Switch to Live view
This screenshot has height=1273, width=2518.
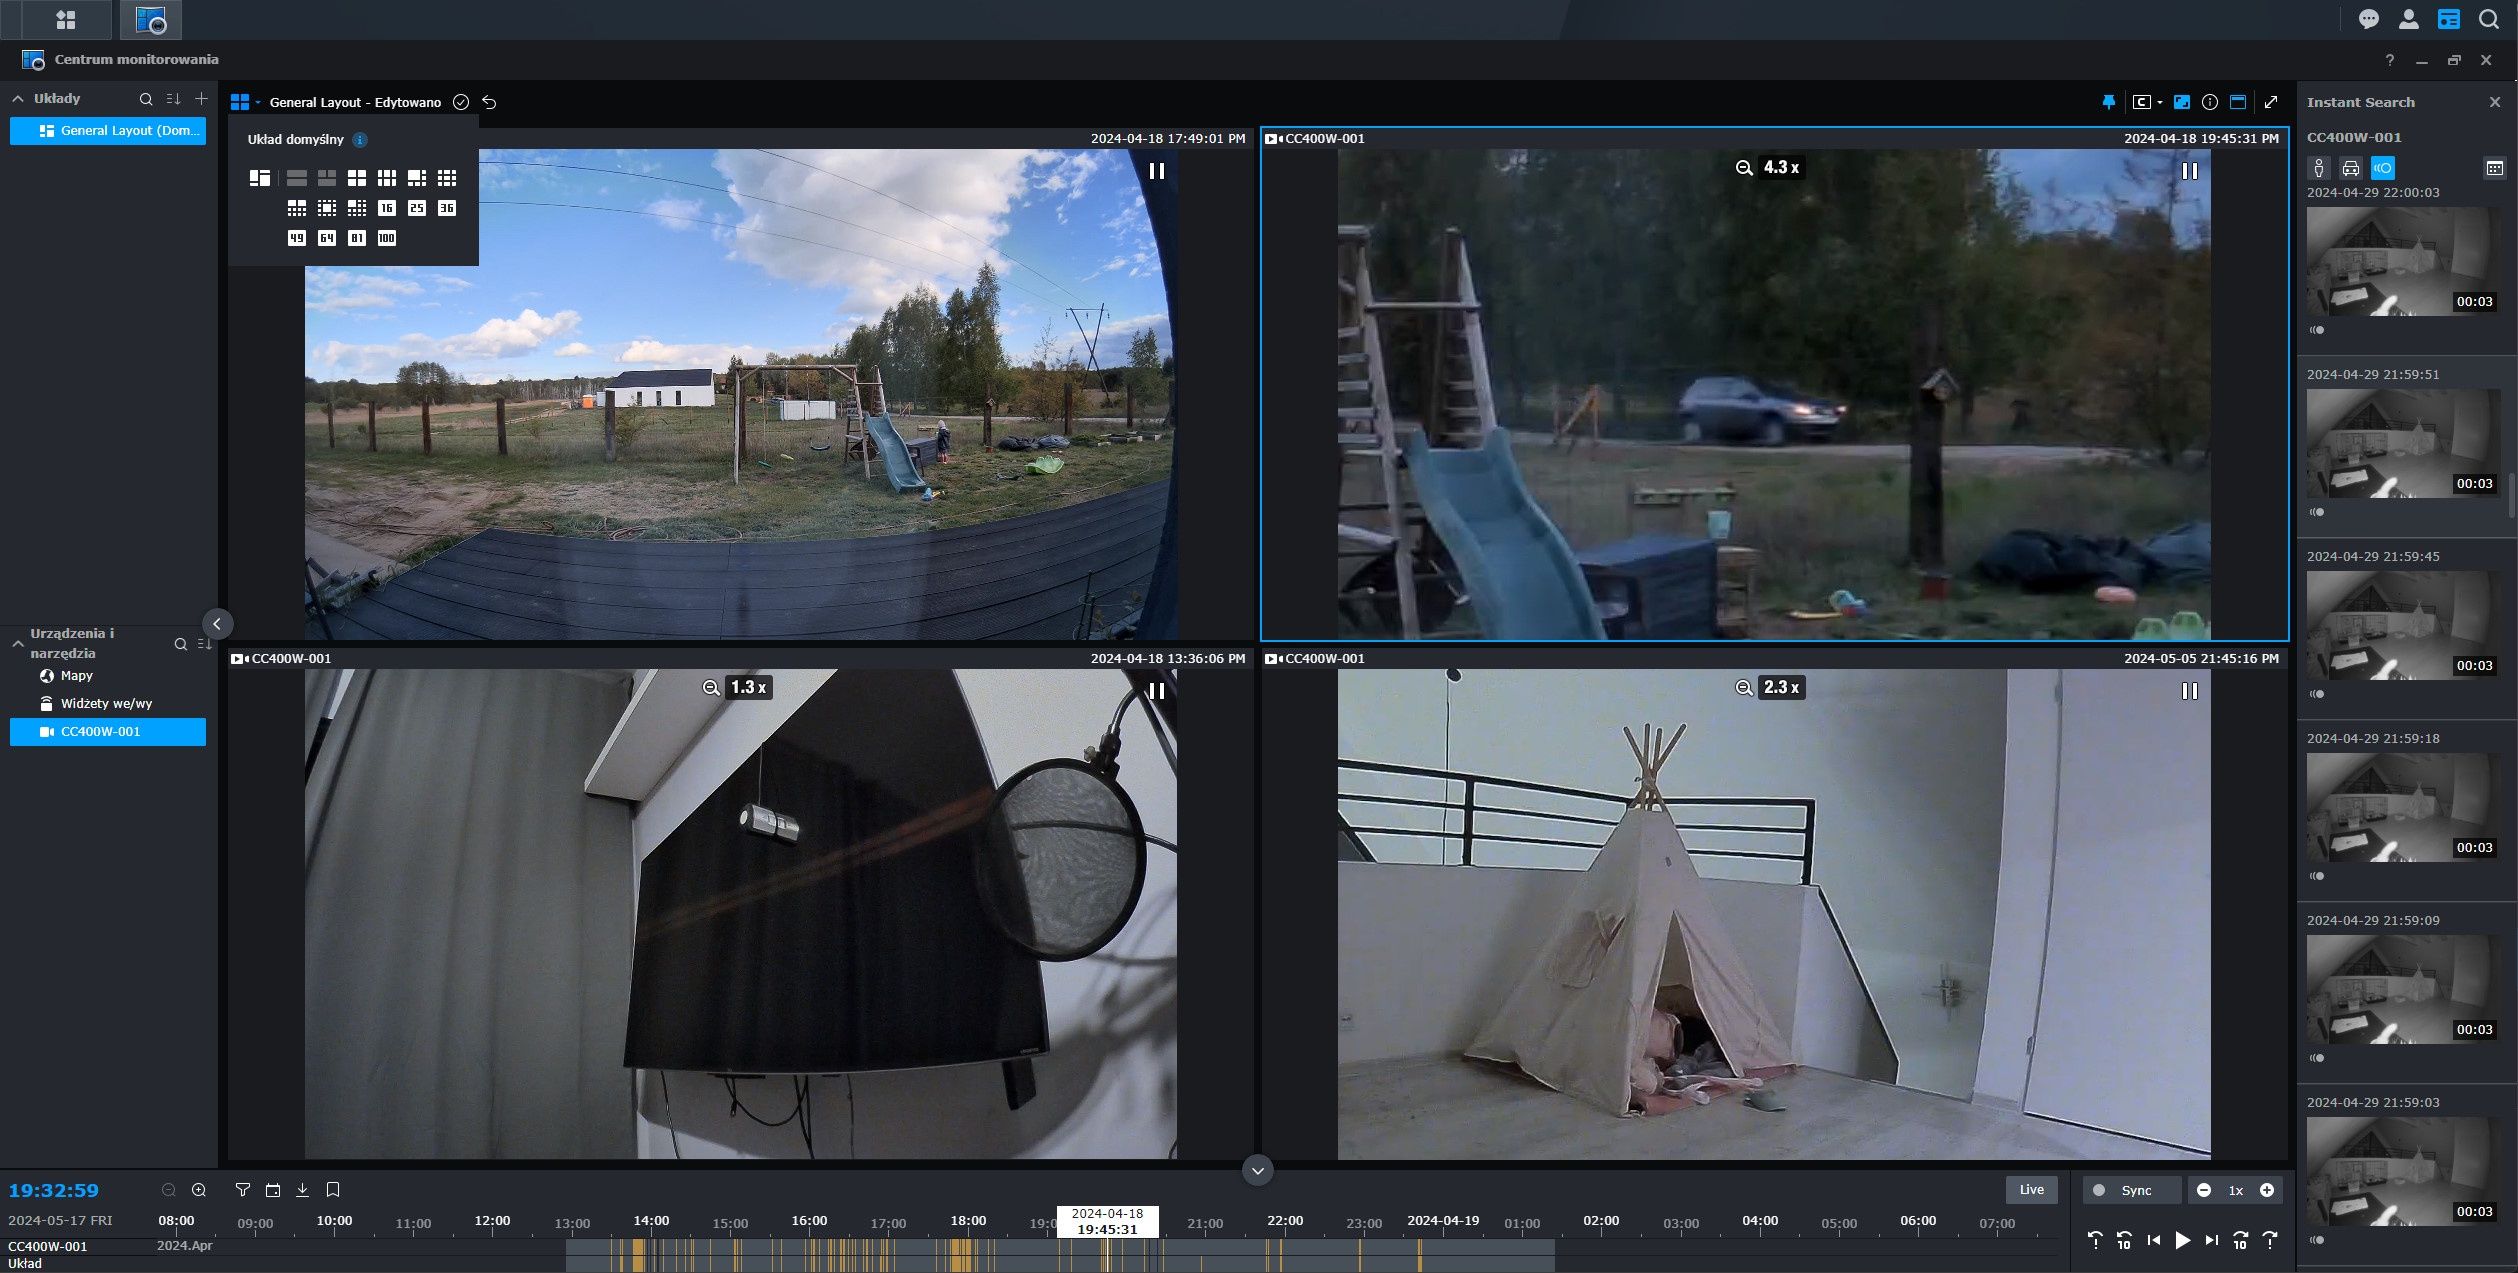click(2031, 1190)
